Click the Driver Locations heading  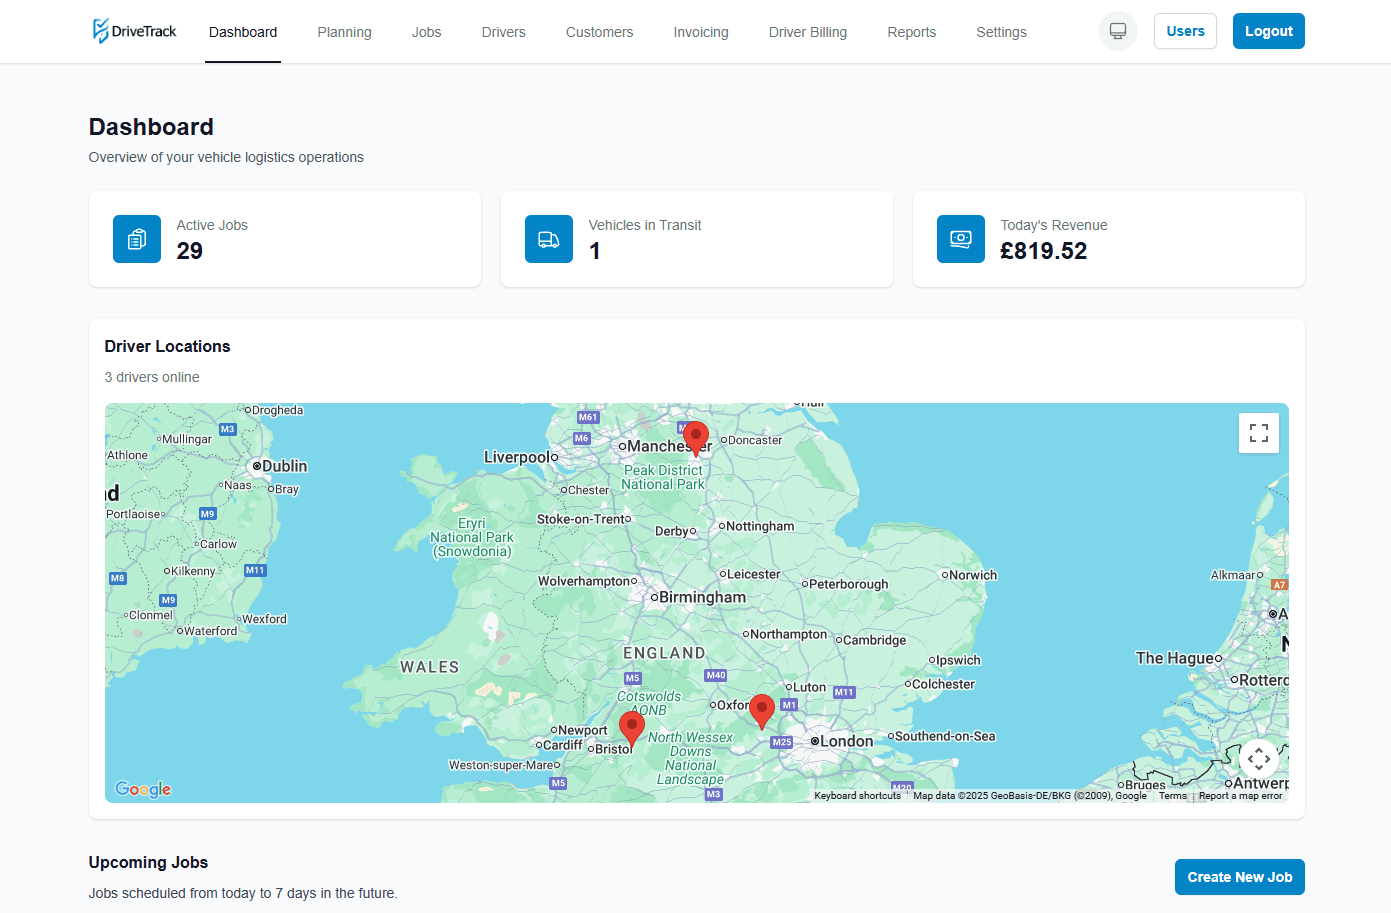pos(168,346)
